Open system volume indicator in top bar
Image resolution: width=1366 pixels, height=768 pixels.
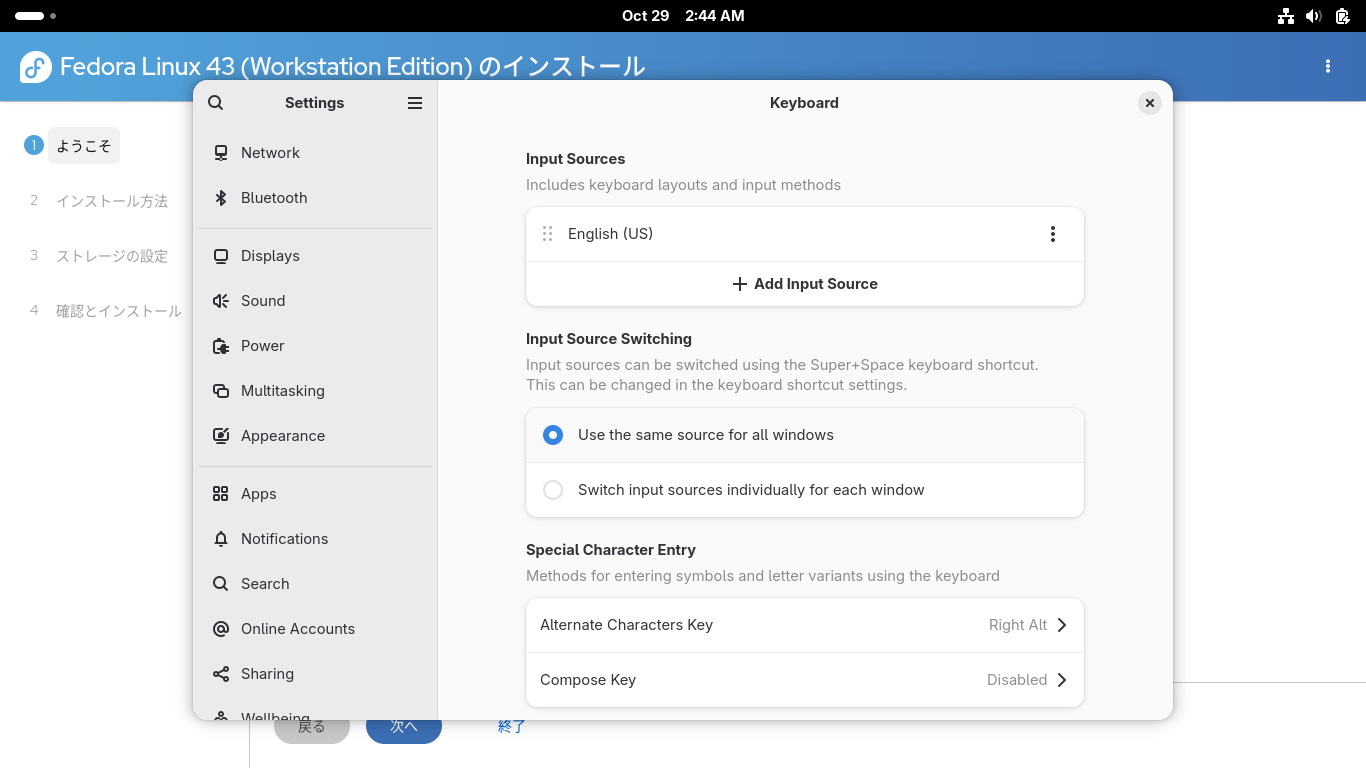(x=1314, y=16)
